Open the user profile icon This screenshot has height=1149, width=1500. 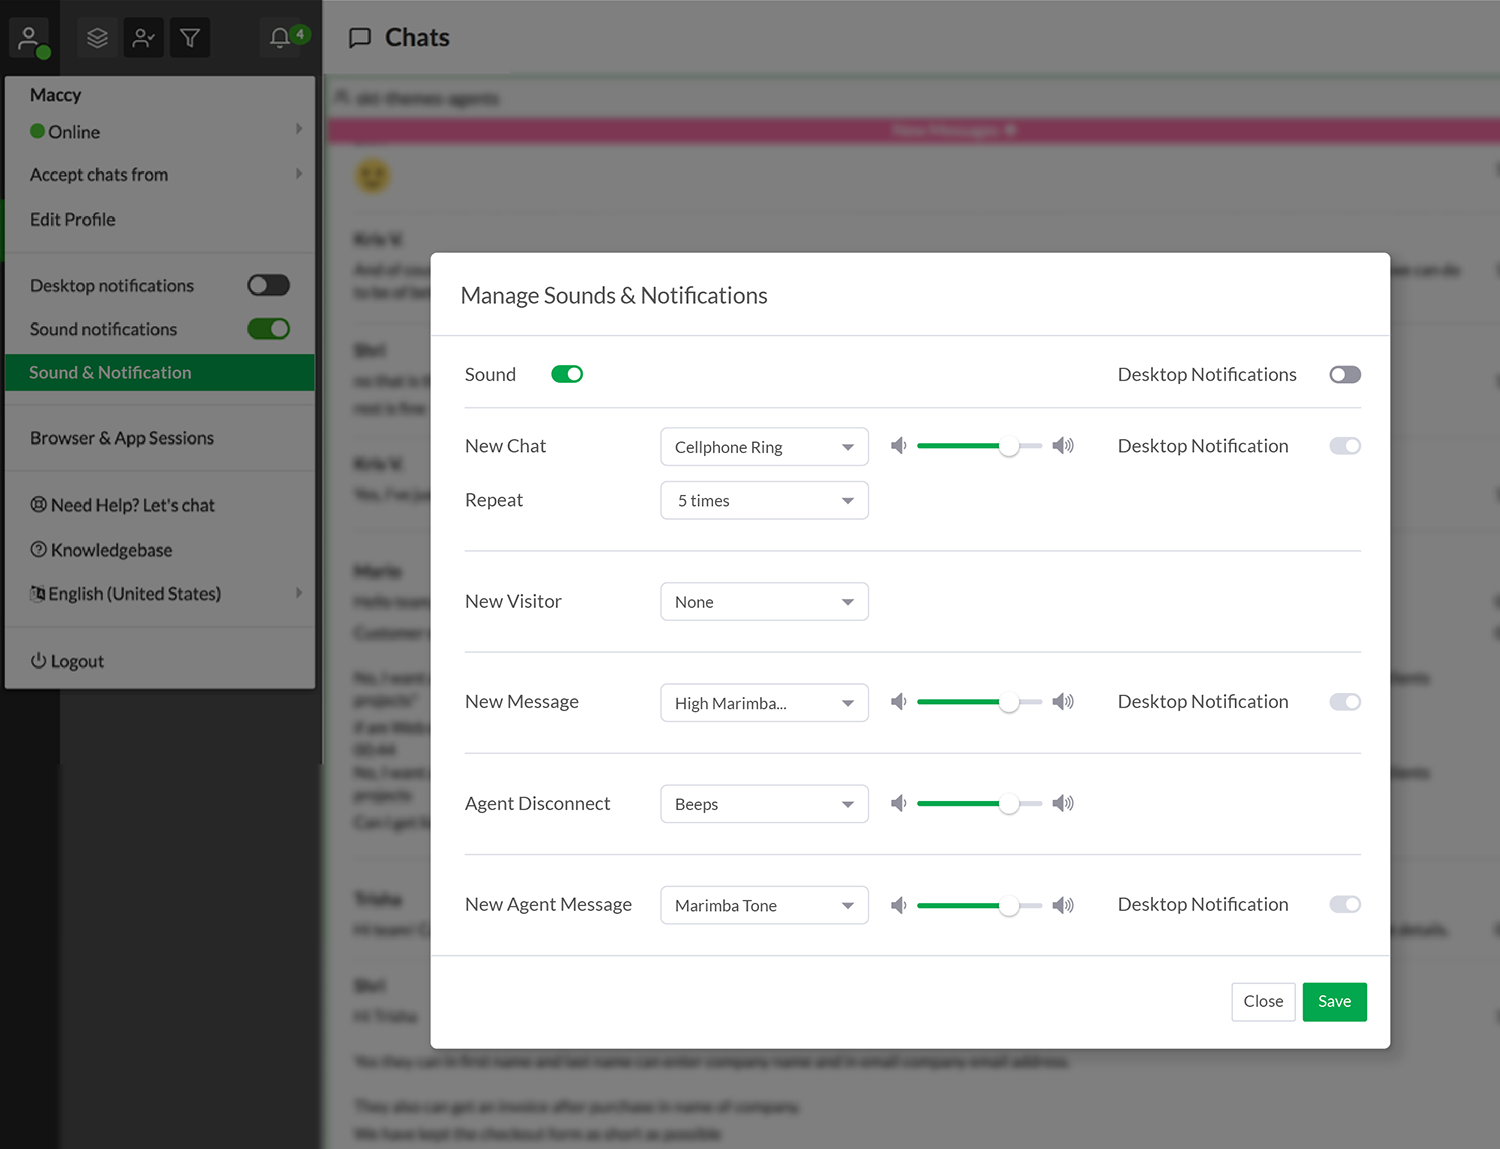[x=29, y=39]
